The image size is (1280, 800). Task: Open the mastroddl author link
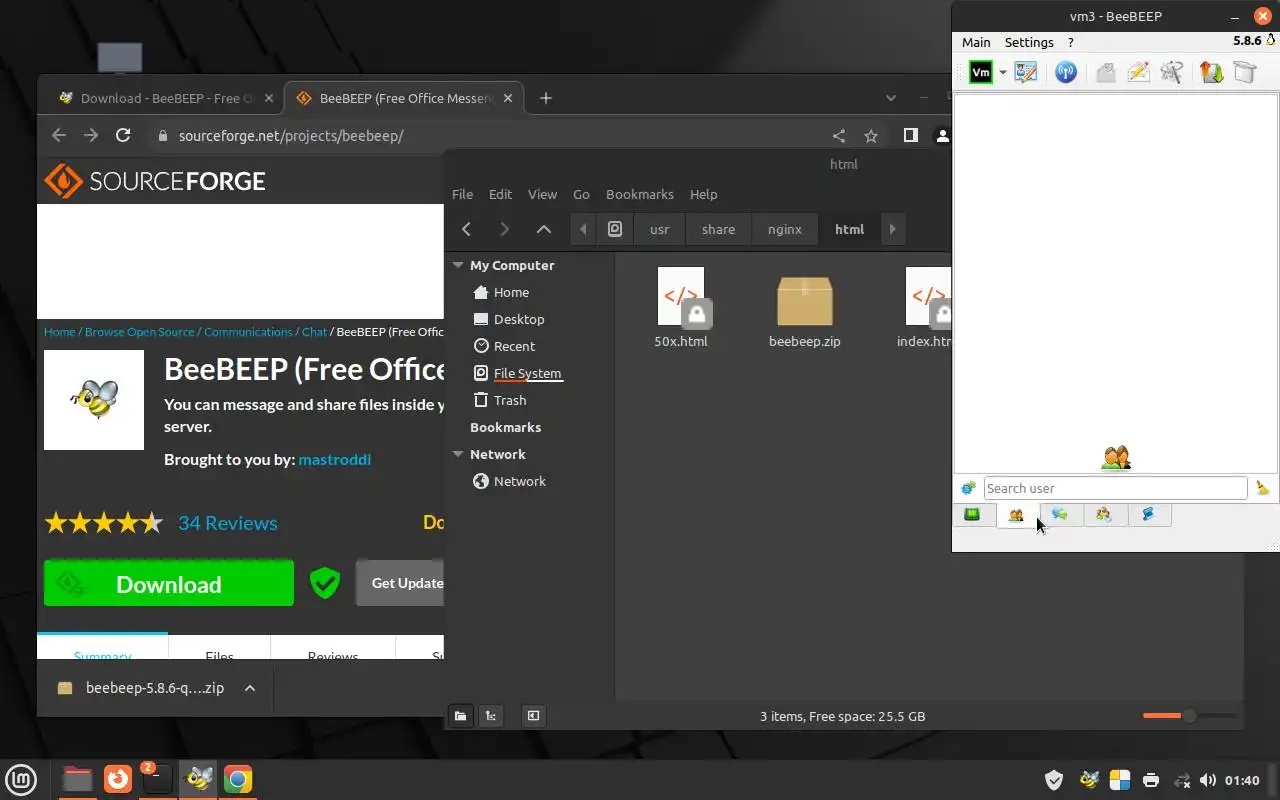pyautogui.click(x=335, y=460)
